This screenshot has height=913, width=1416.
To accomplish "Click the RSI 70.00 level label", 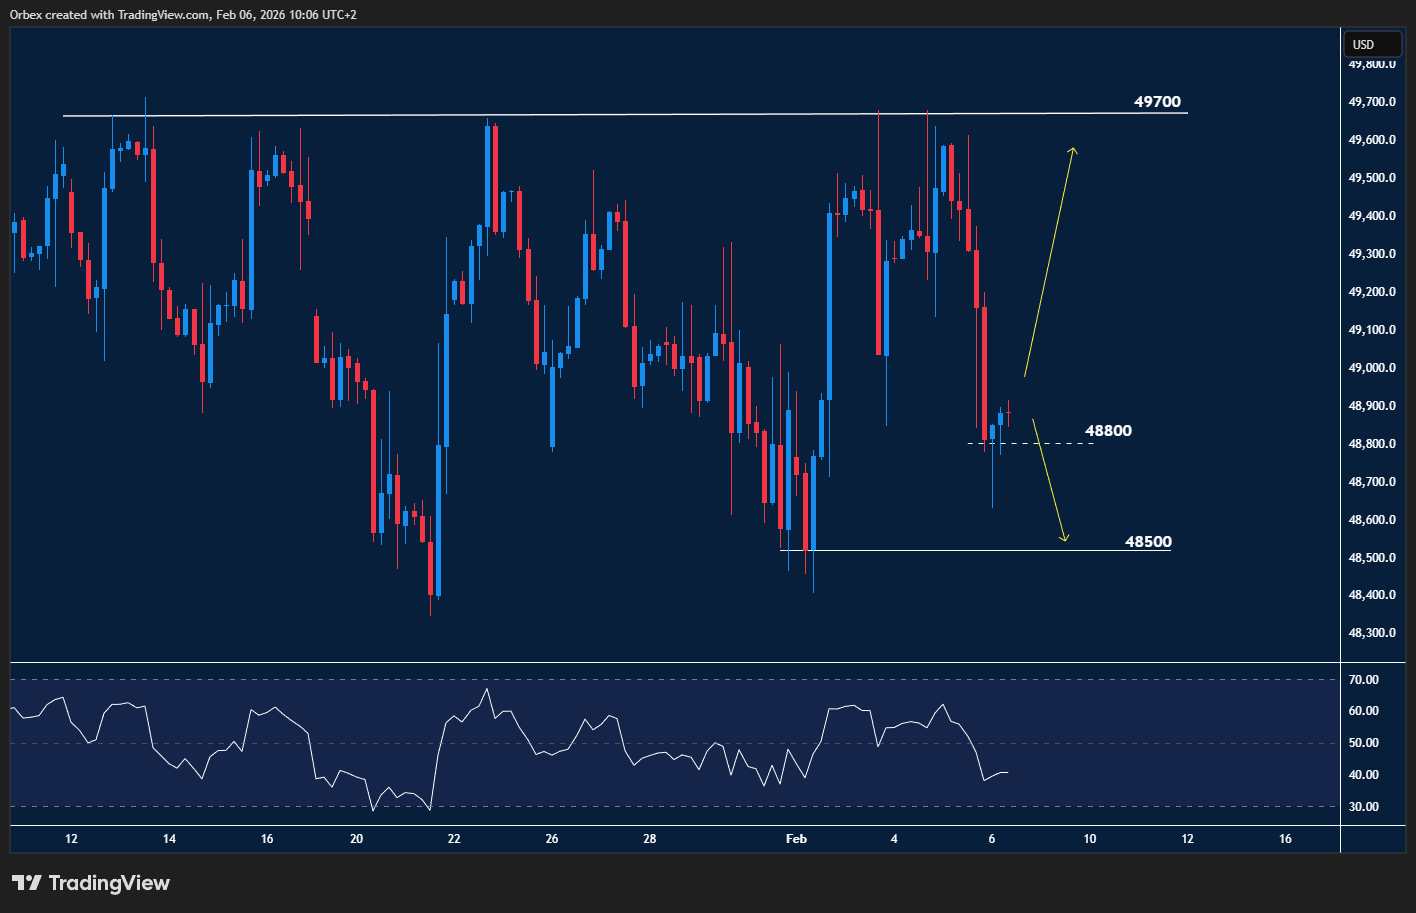I will point(1363,680).
